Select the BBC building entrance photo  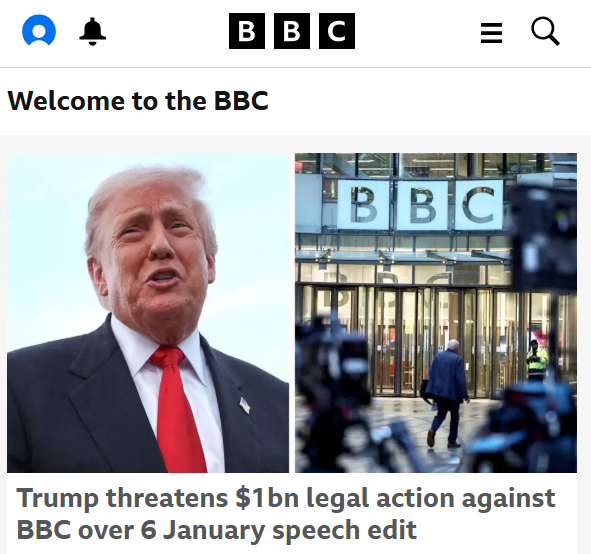tap(436, 313)
